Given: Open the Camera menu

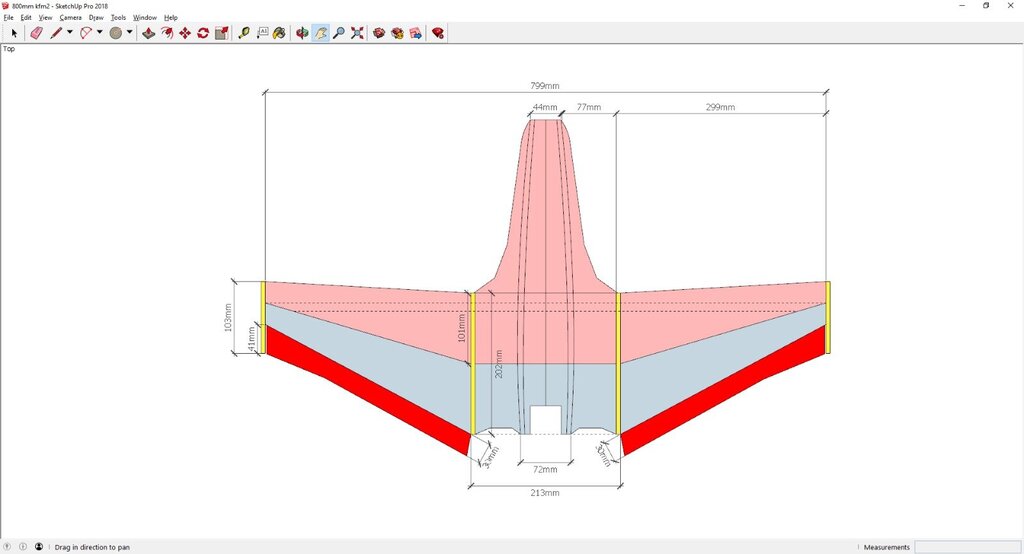Looking at the screenshot, I should (x=70, y=18).
